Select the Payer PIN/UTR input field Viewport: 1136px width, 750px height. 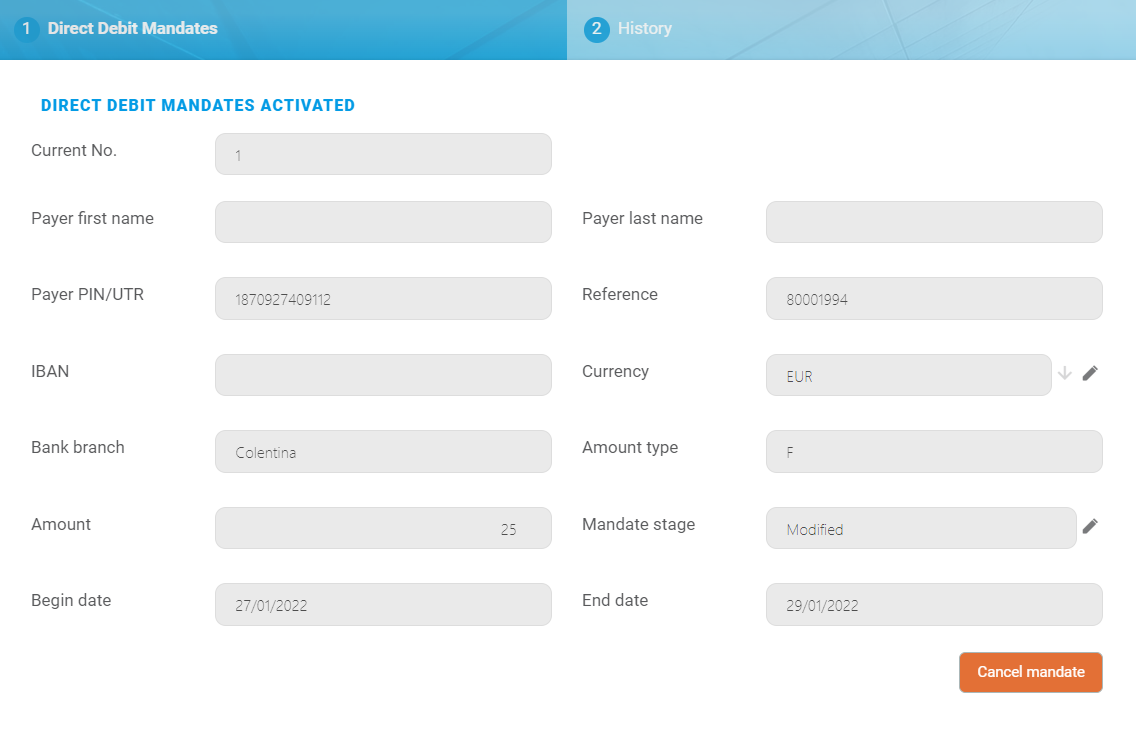coord(383,299)
